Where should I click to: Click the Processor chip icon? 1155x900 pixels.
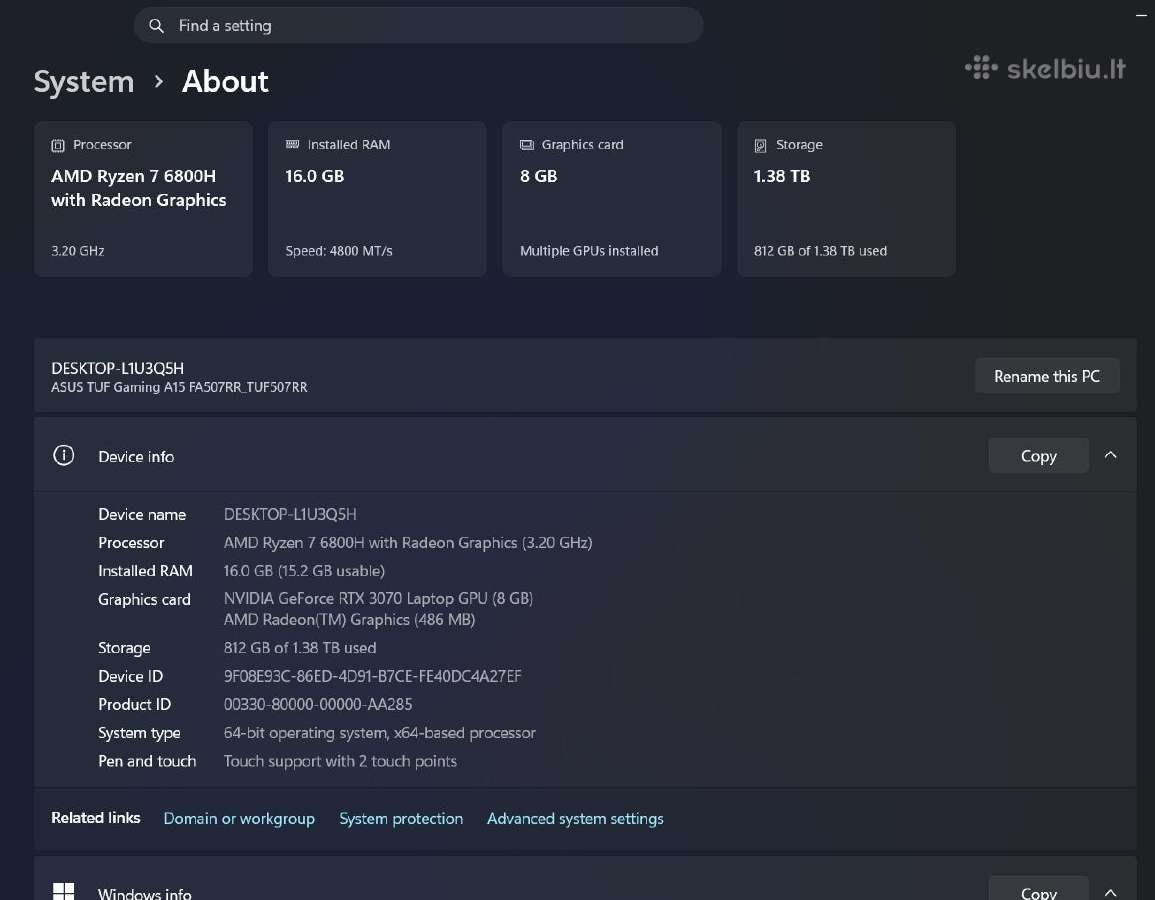[57, 145]
